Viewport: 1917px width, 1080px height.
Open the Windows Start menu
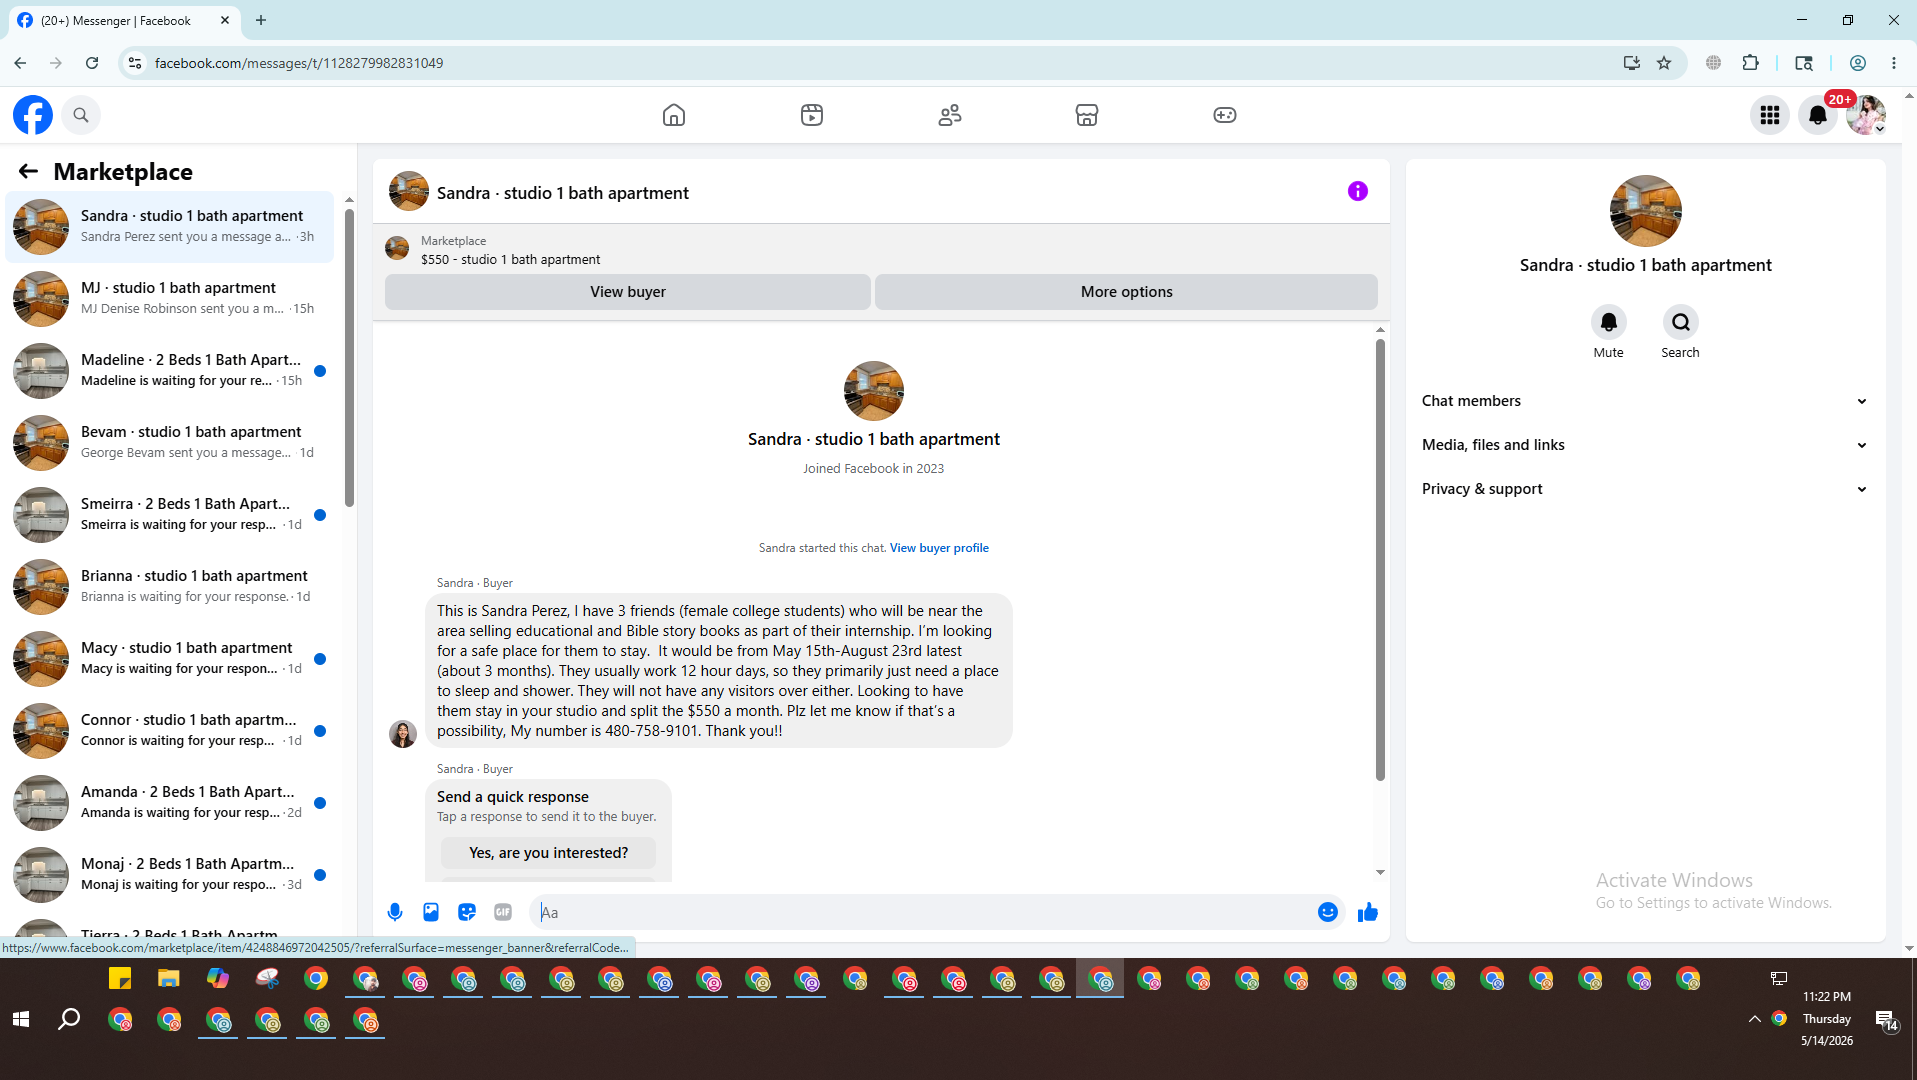tap(21, 1019)
